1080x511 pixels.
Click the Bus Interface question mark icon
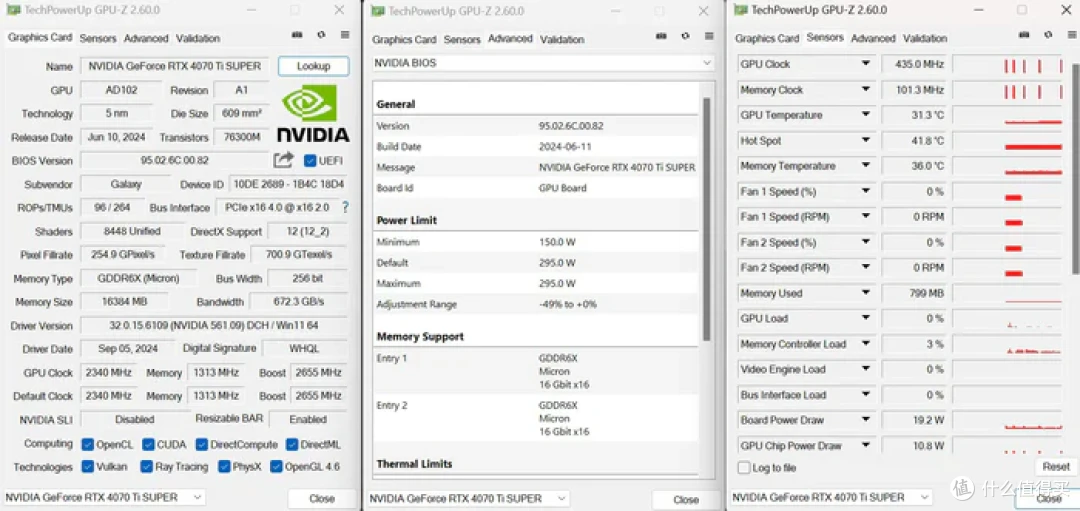click(x=345, y=208)
